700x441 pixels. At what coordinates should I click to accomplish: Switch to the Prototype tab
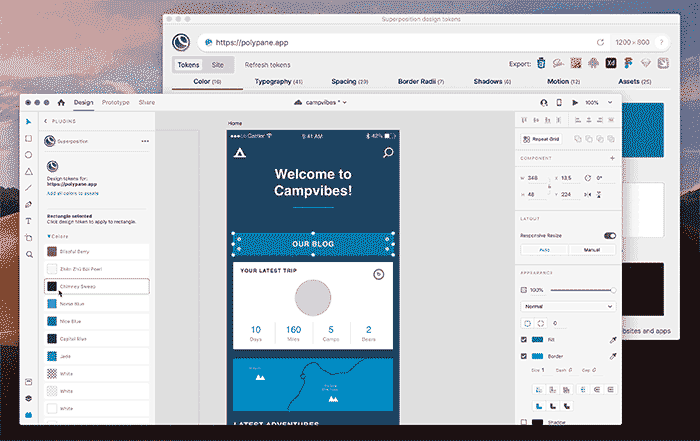(x=115, y=102)
